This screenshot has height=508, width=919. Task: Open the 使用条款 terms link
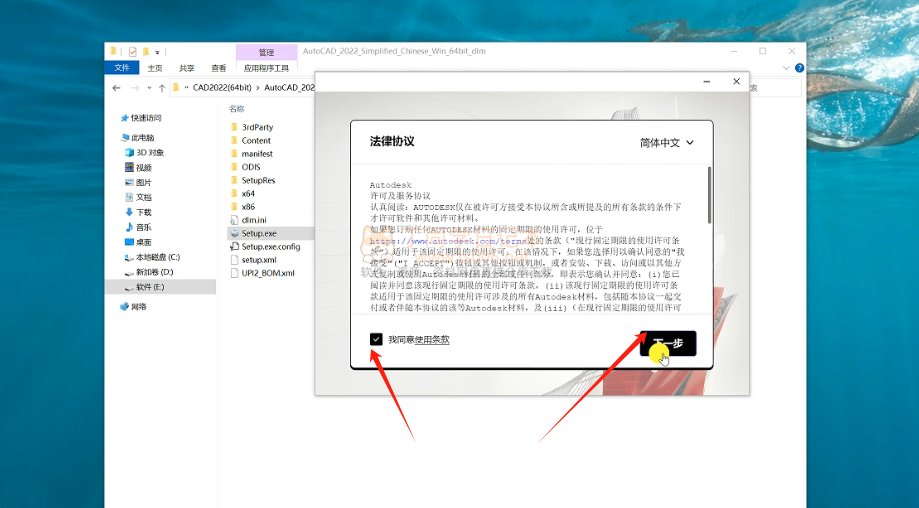(432, 340)
